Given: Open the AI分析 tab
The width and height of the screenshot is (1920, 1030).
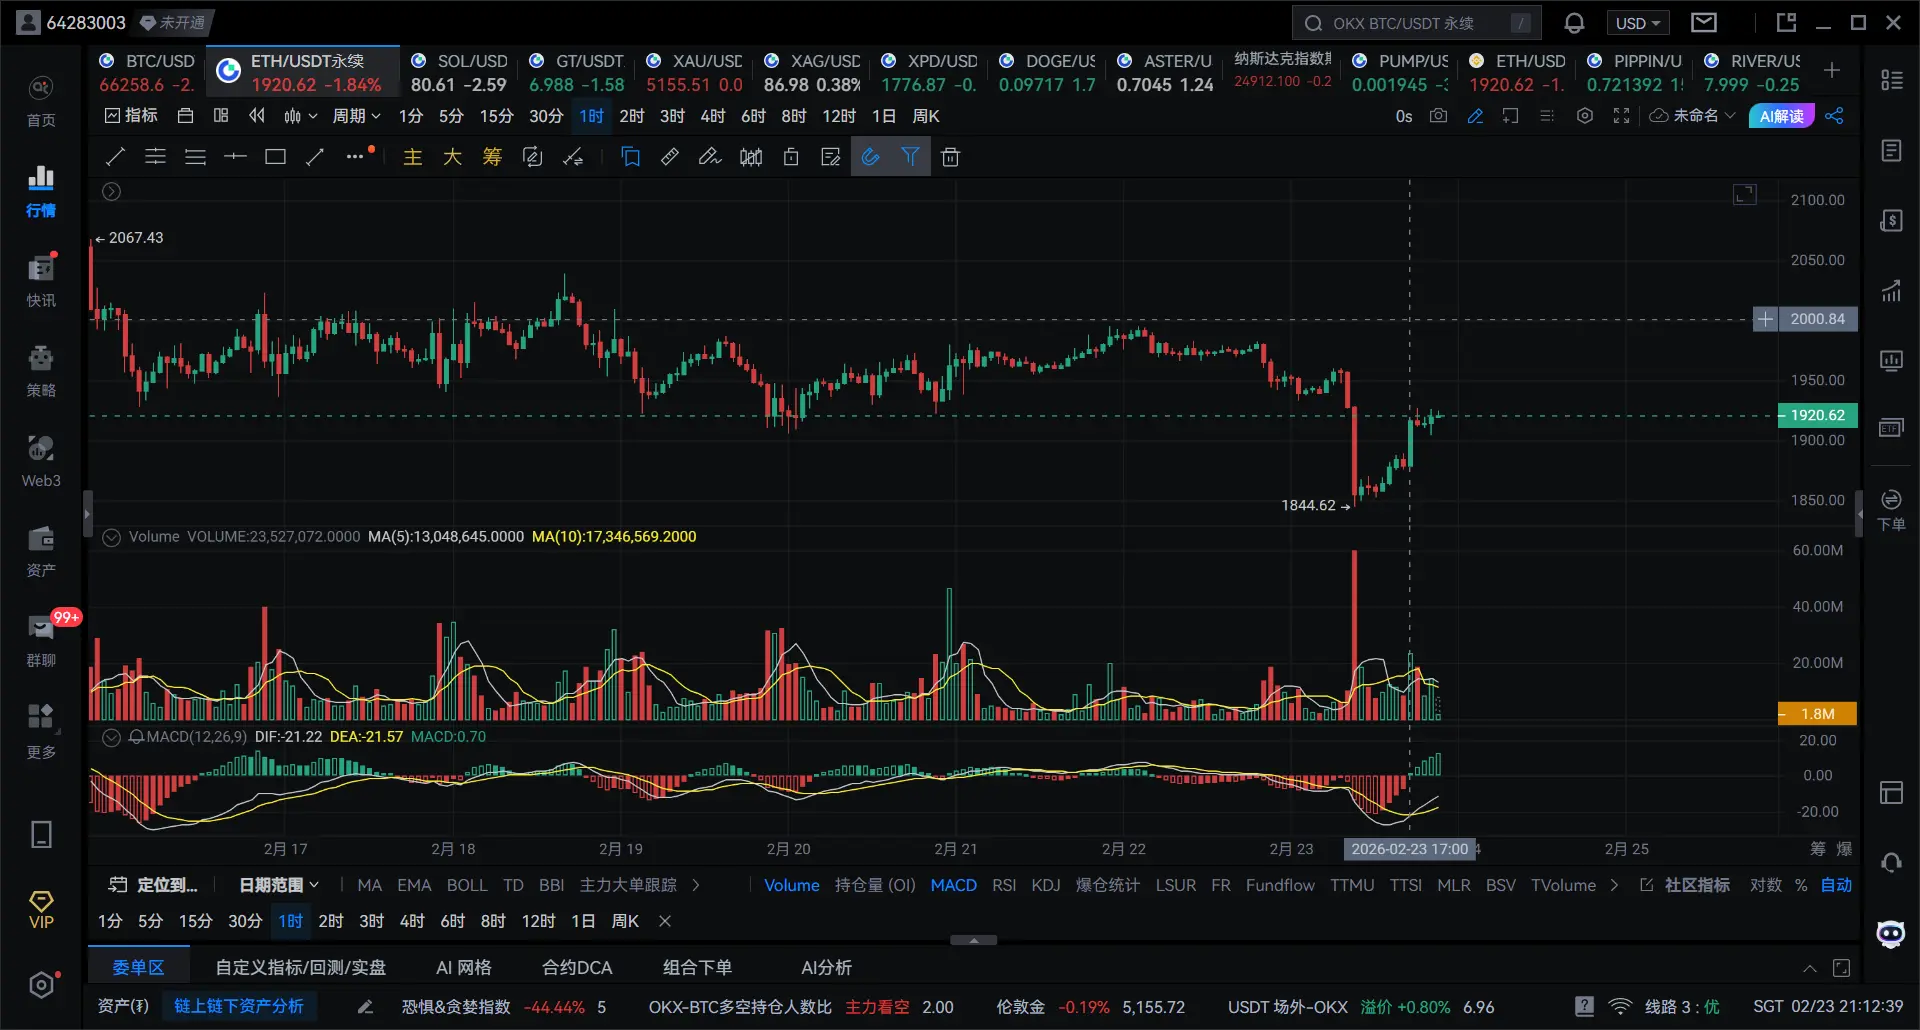Looking at the screenshot, I should point(827,968).
